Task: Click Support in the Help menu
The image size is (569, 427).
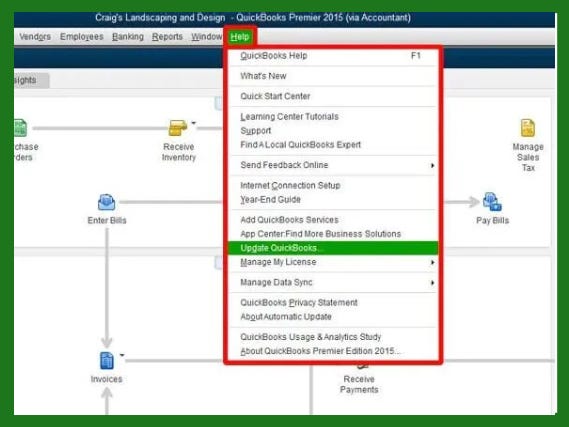Action: pos(333,131)
